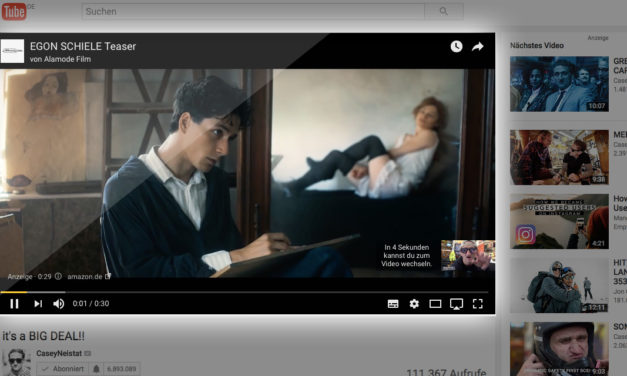Switch to theater mode
The width and height of the screenshot is (627, 376).
coord(435,304)
